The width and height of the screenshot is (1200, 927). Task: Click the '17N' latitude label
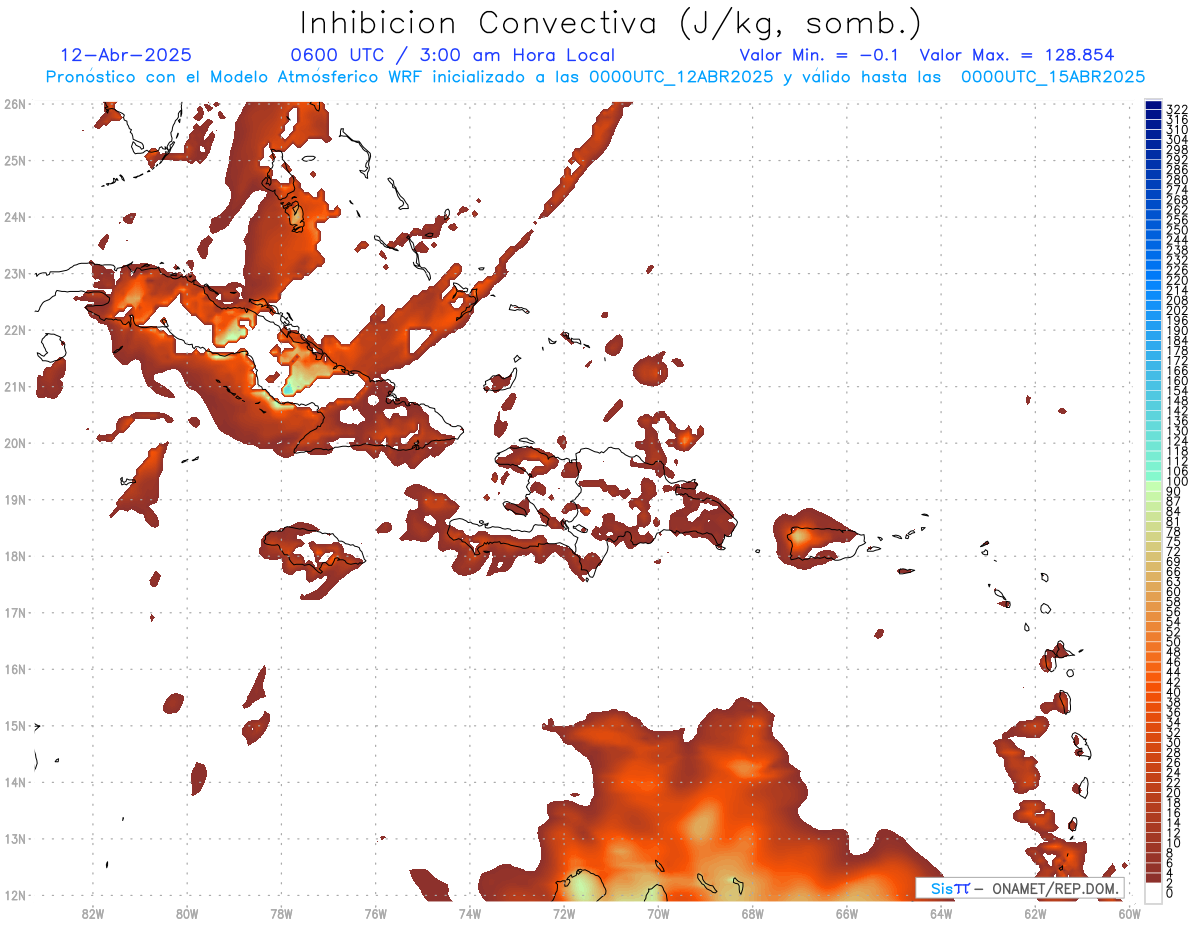pyautogui.click(x=15, y=612)
